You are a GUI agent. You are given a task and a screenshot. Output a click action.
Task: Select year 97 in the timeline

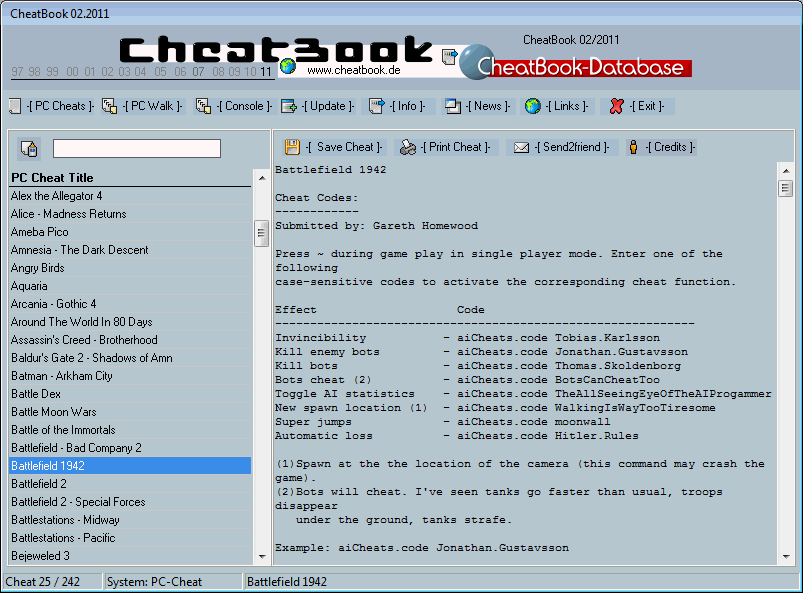point(17,72)
